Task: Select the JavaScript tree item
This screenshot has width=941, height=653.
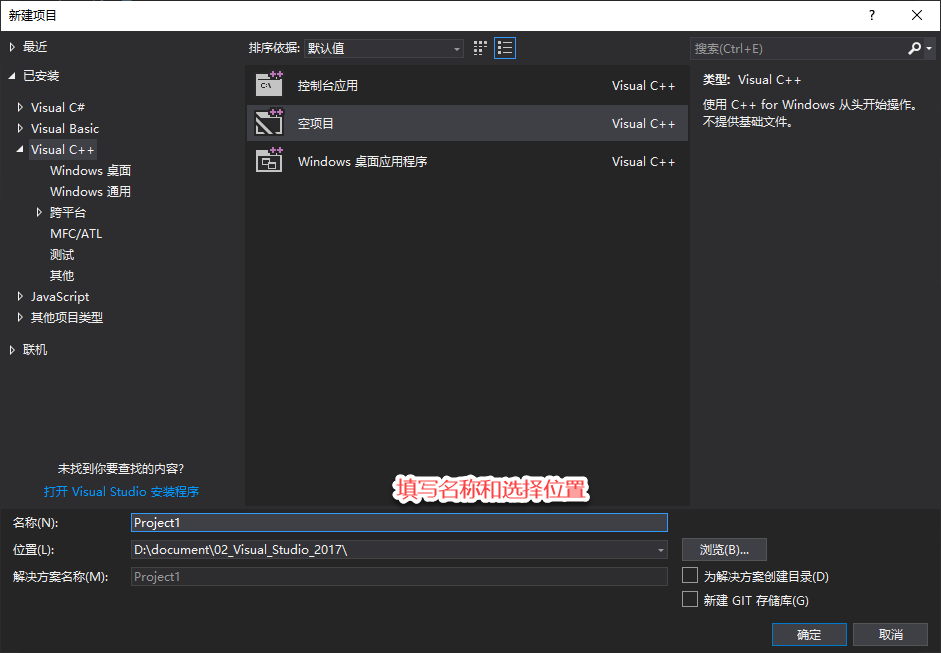Action: point(60,296)
